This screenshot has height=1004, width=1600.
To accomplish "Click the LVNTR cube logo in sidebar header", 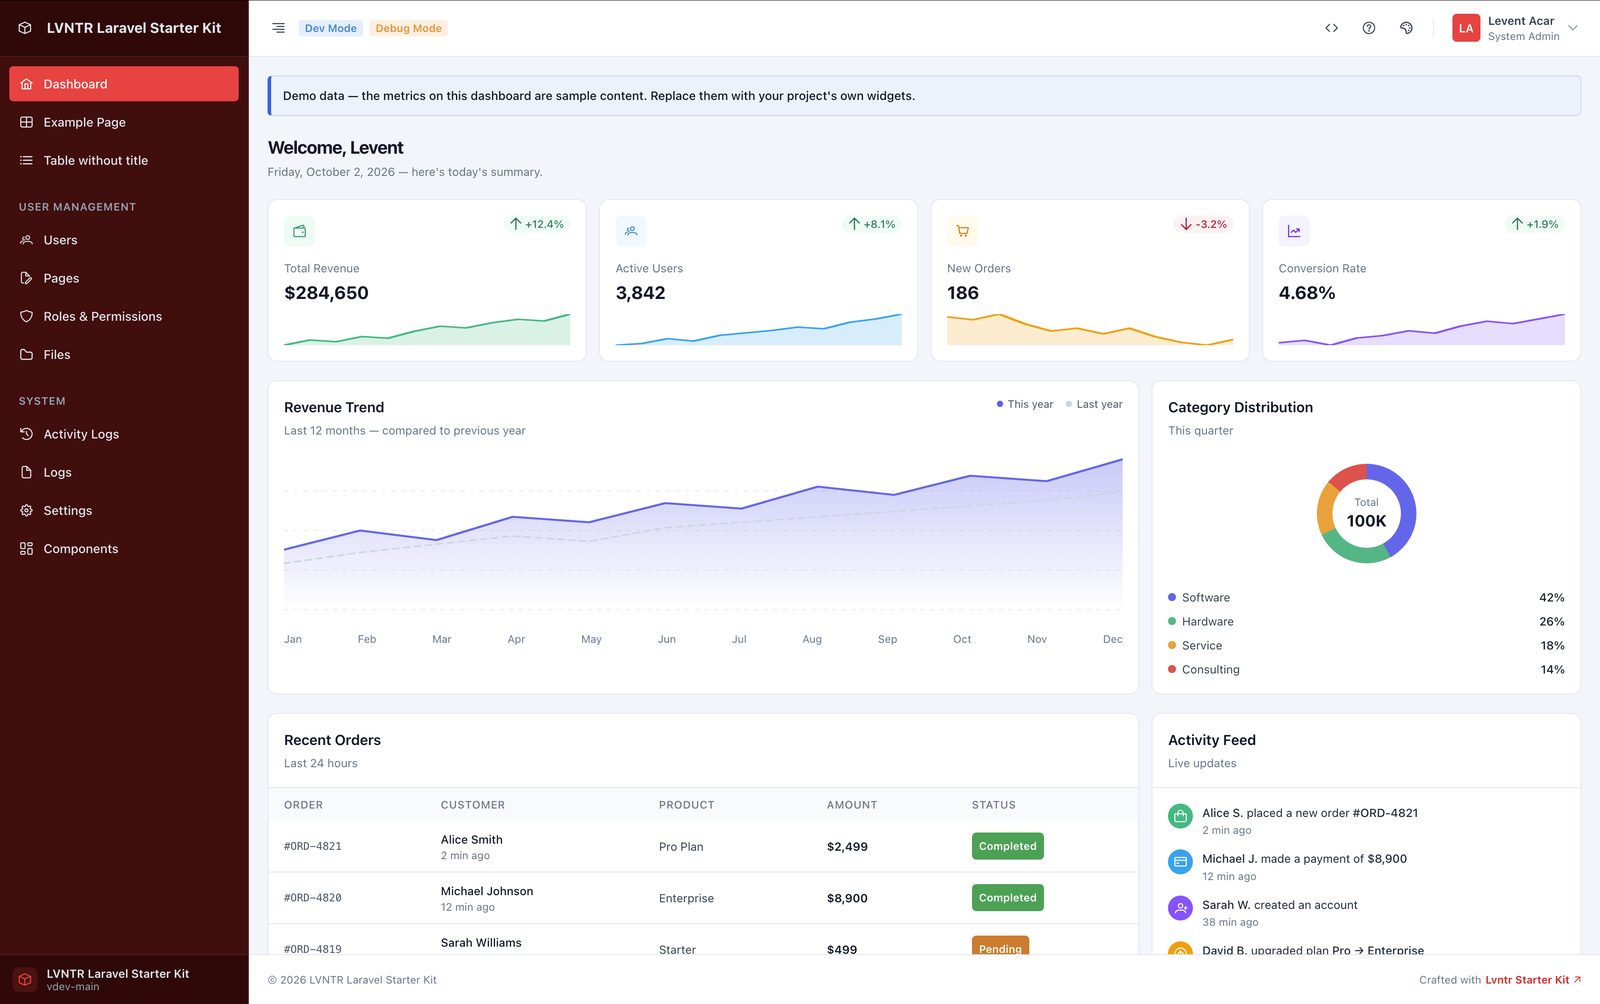I will click(x=26, y=28).
